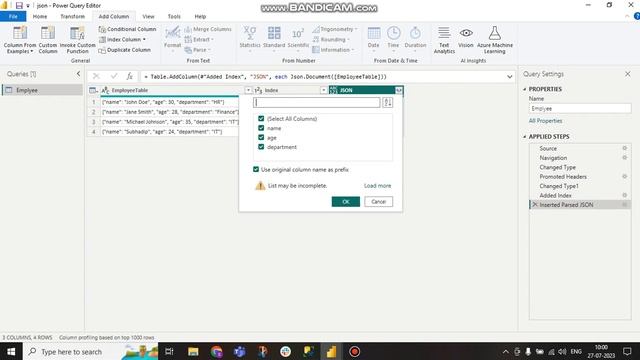Click the taskbar search box
Screen dimensions: 640x360
click(91, 351)
